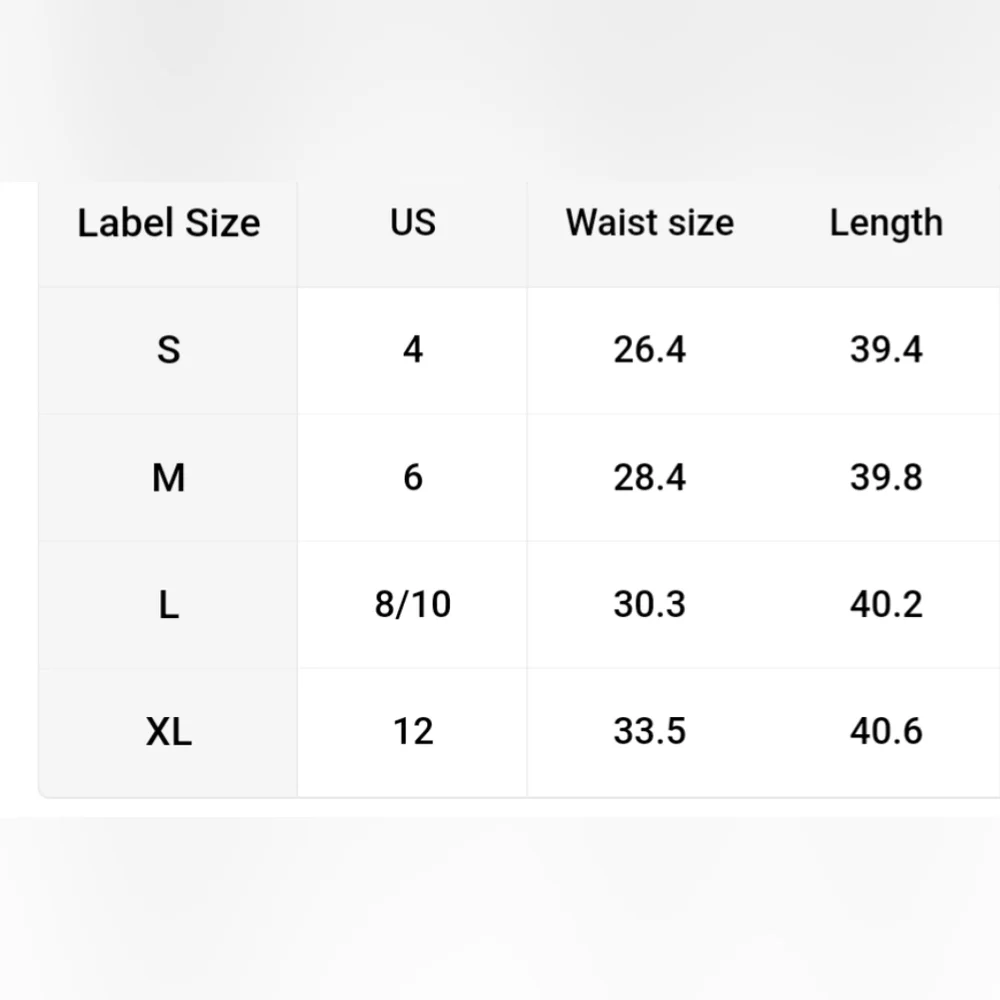Select waist size 28.4 value

(650, 477)
